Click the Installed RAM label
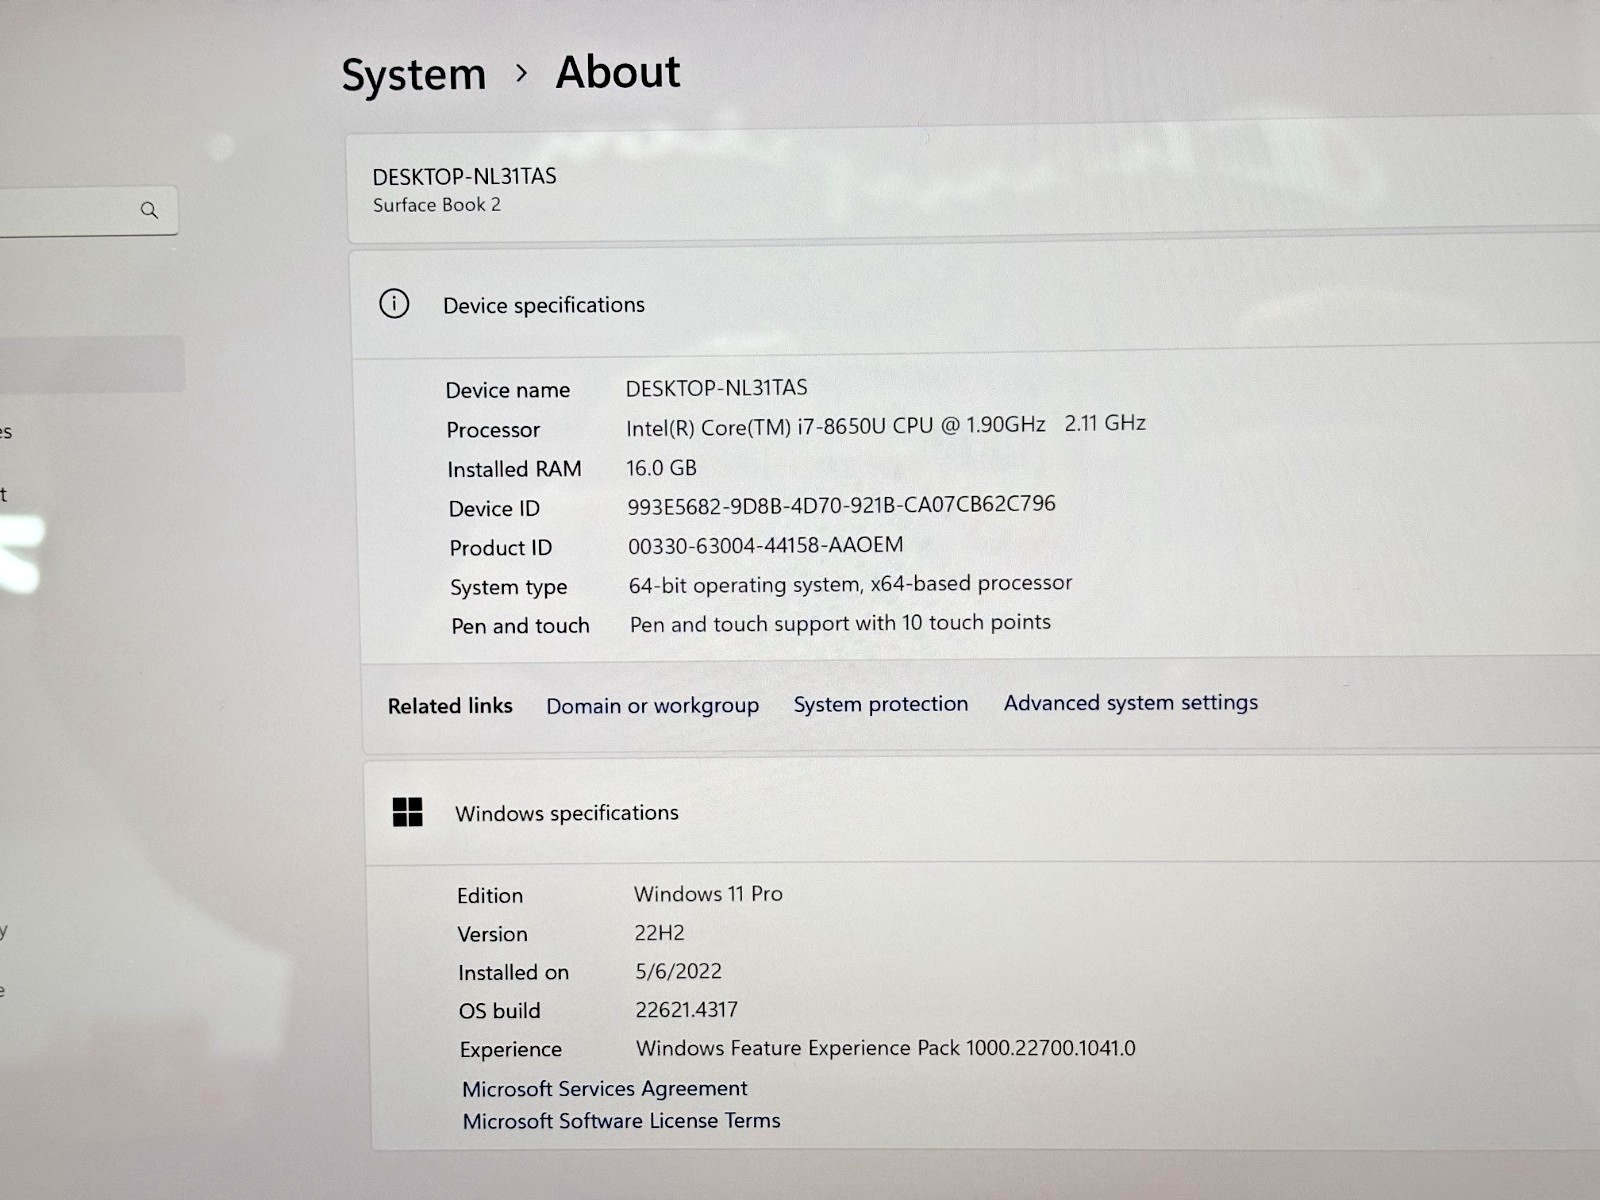Viewport: 1600px width, 1200px height. pos(514,469)
